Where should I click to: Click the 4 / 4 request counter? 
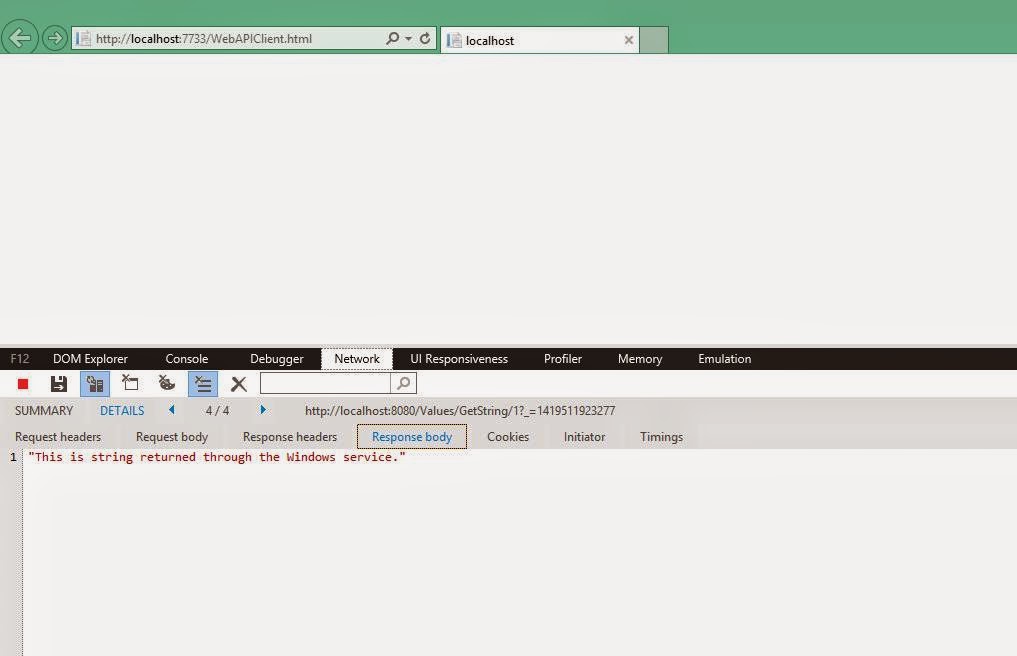(x=217, y=411)
